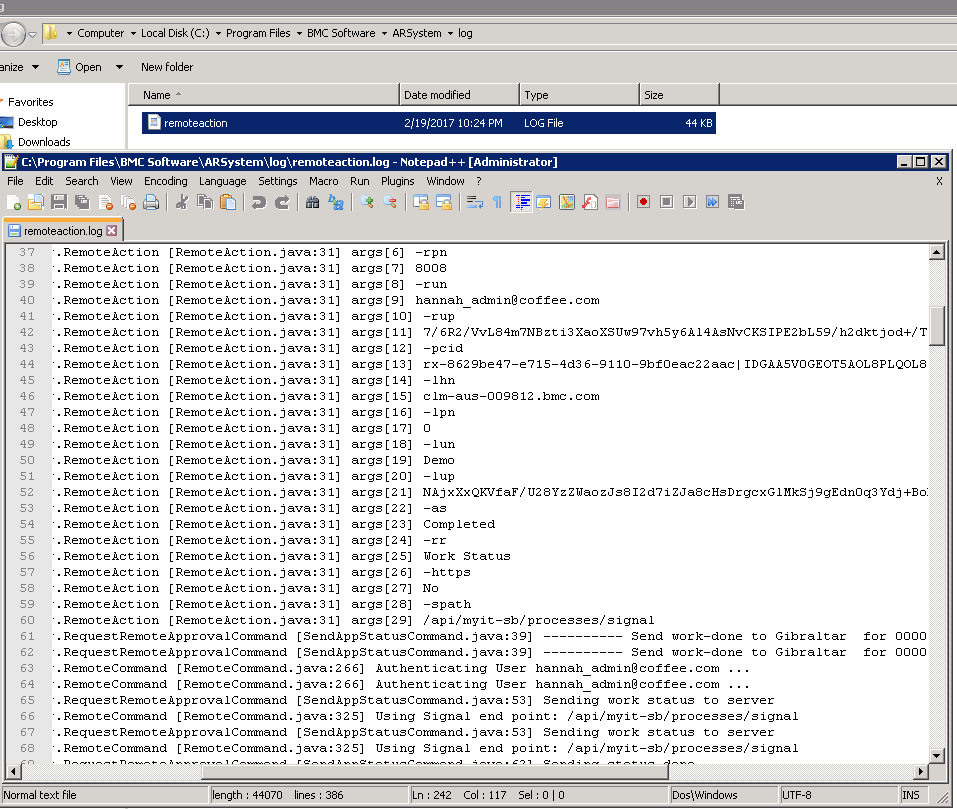Screen dimensions: 957x809
Task: Open the ? help menu
Action: tap(478, 181)
